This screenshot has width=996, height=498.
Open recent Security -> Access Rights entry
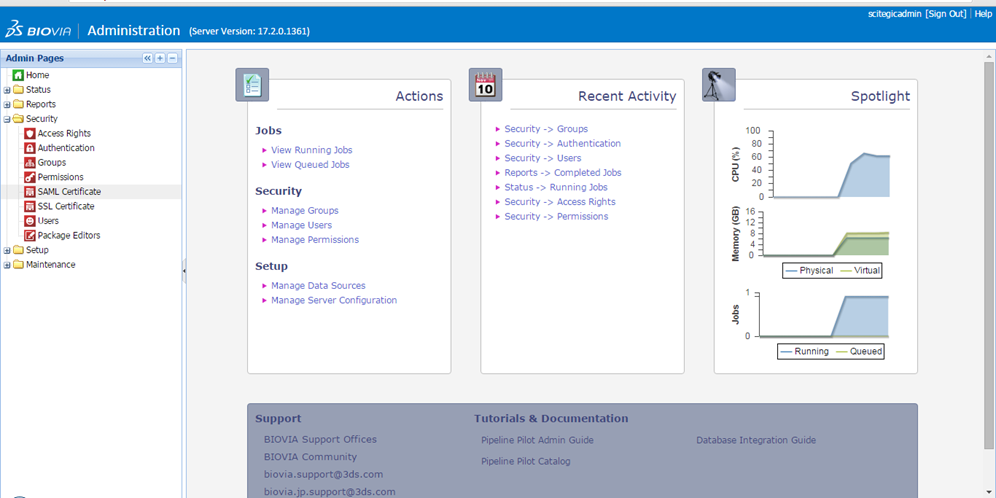560,202
